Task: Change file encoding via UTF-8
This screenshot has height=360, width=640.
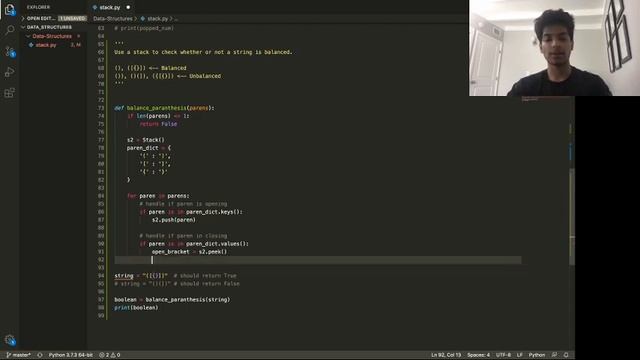Action: coord(503,355)
